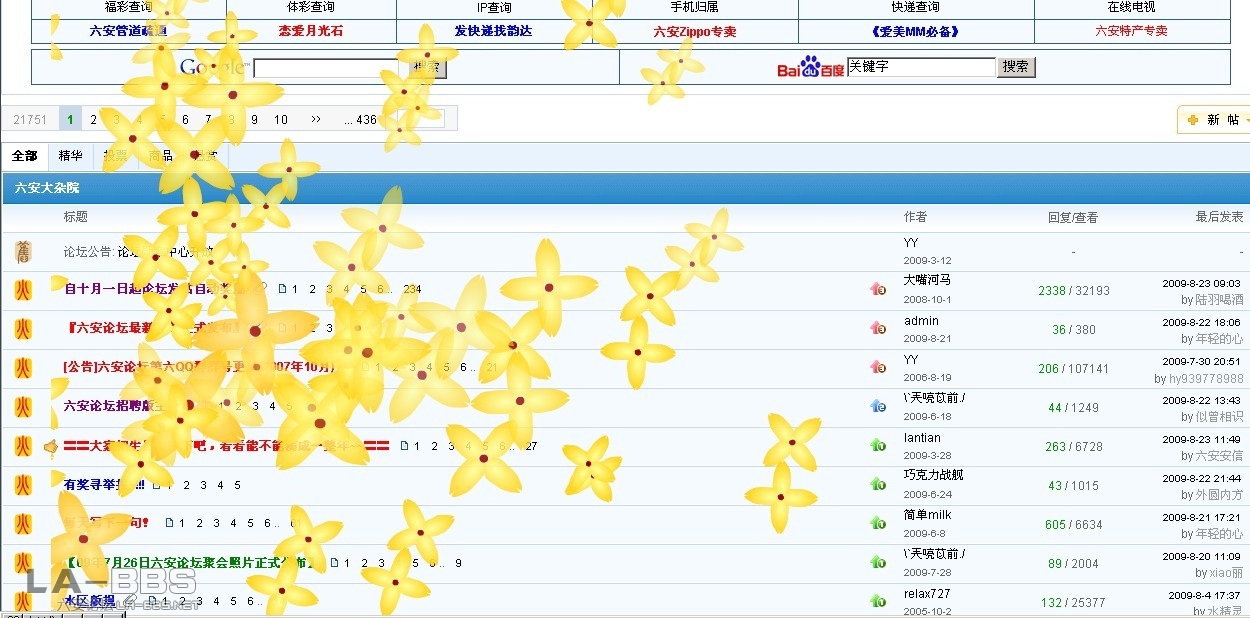Click the Baidu logo
1250x618 pixels.
[x=810, y=67]
